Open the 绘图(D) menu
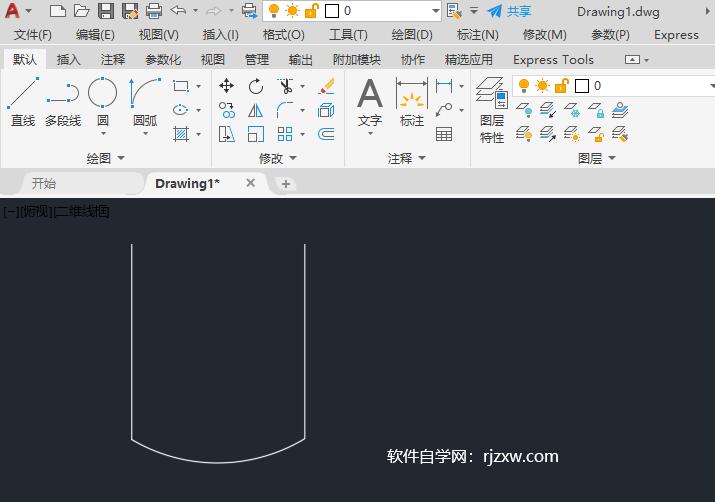 pyautogui.click(x=412, y=35)
